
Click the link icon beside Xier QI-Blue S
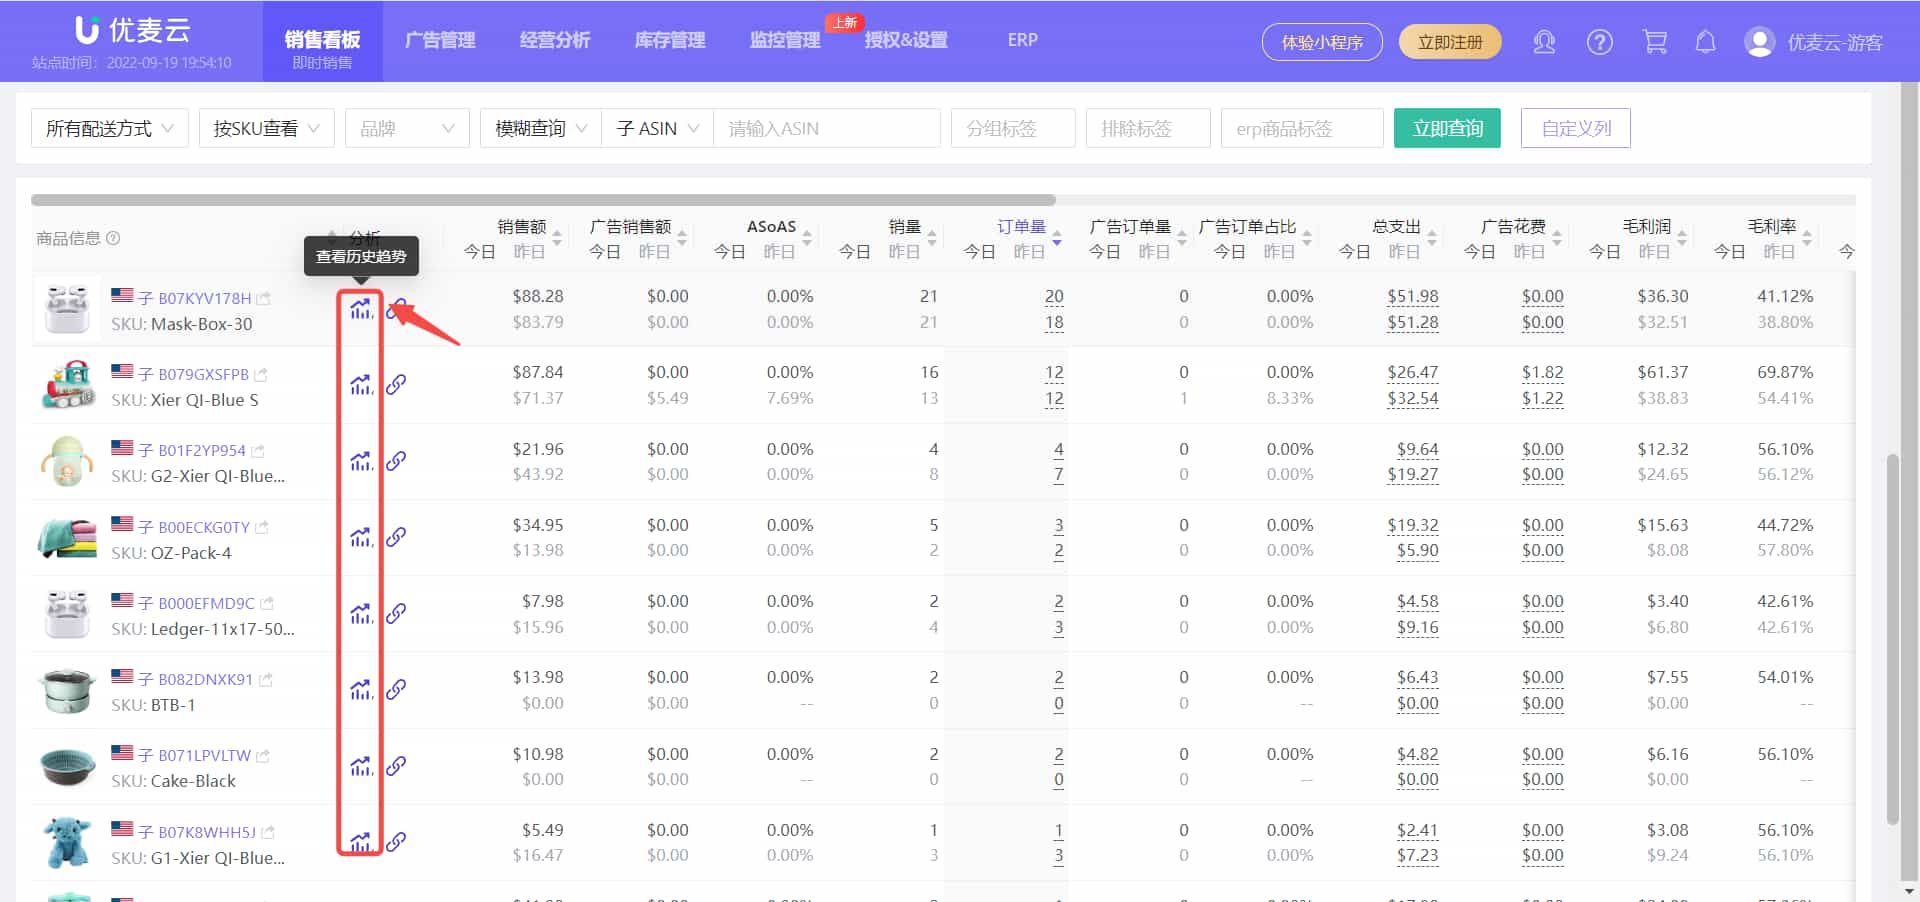pos(397,385)
